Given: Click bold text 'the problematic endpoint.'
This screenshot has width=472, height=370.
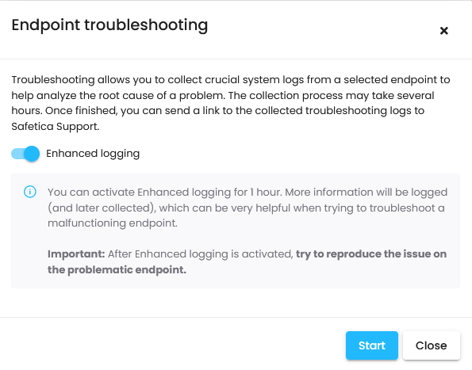Looking at the screenshot, I should (x=117, y=269).
